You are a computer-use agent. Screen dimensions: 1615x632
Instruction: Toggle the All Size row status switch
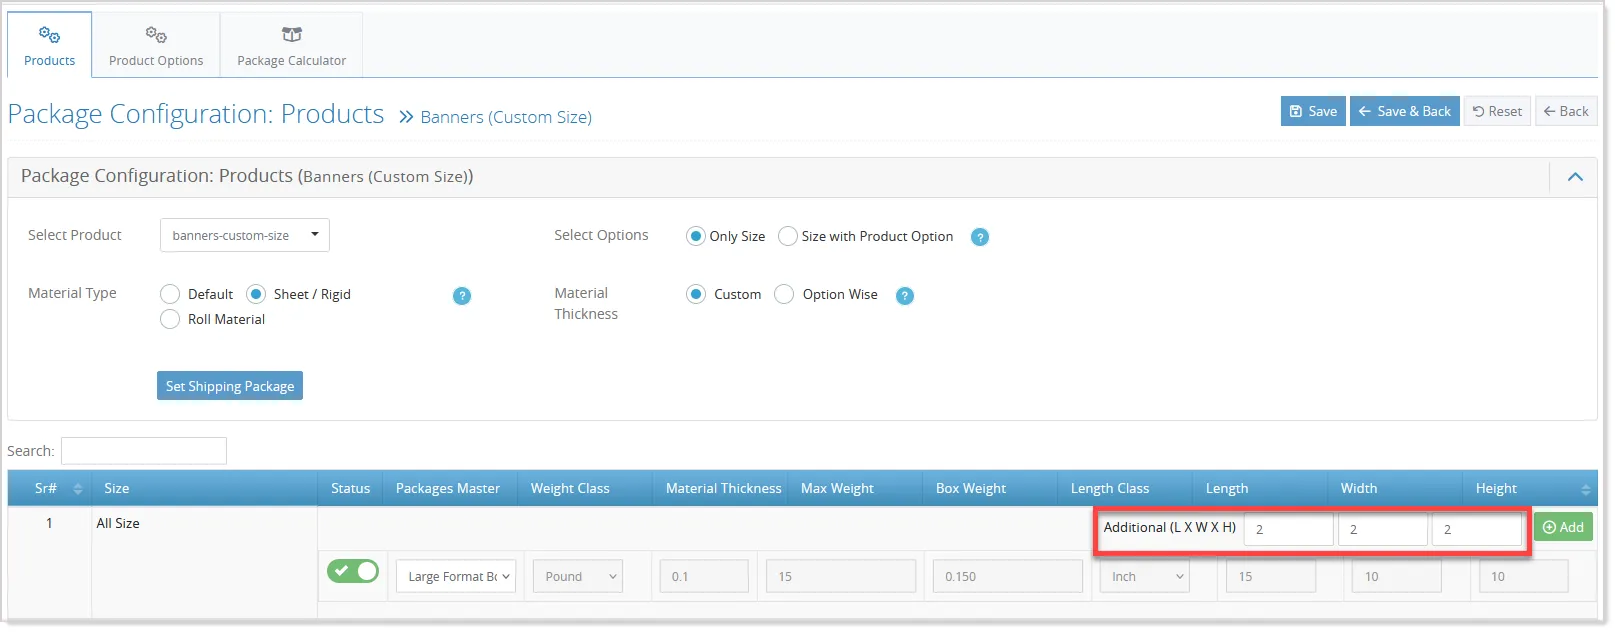click(353, 571)
